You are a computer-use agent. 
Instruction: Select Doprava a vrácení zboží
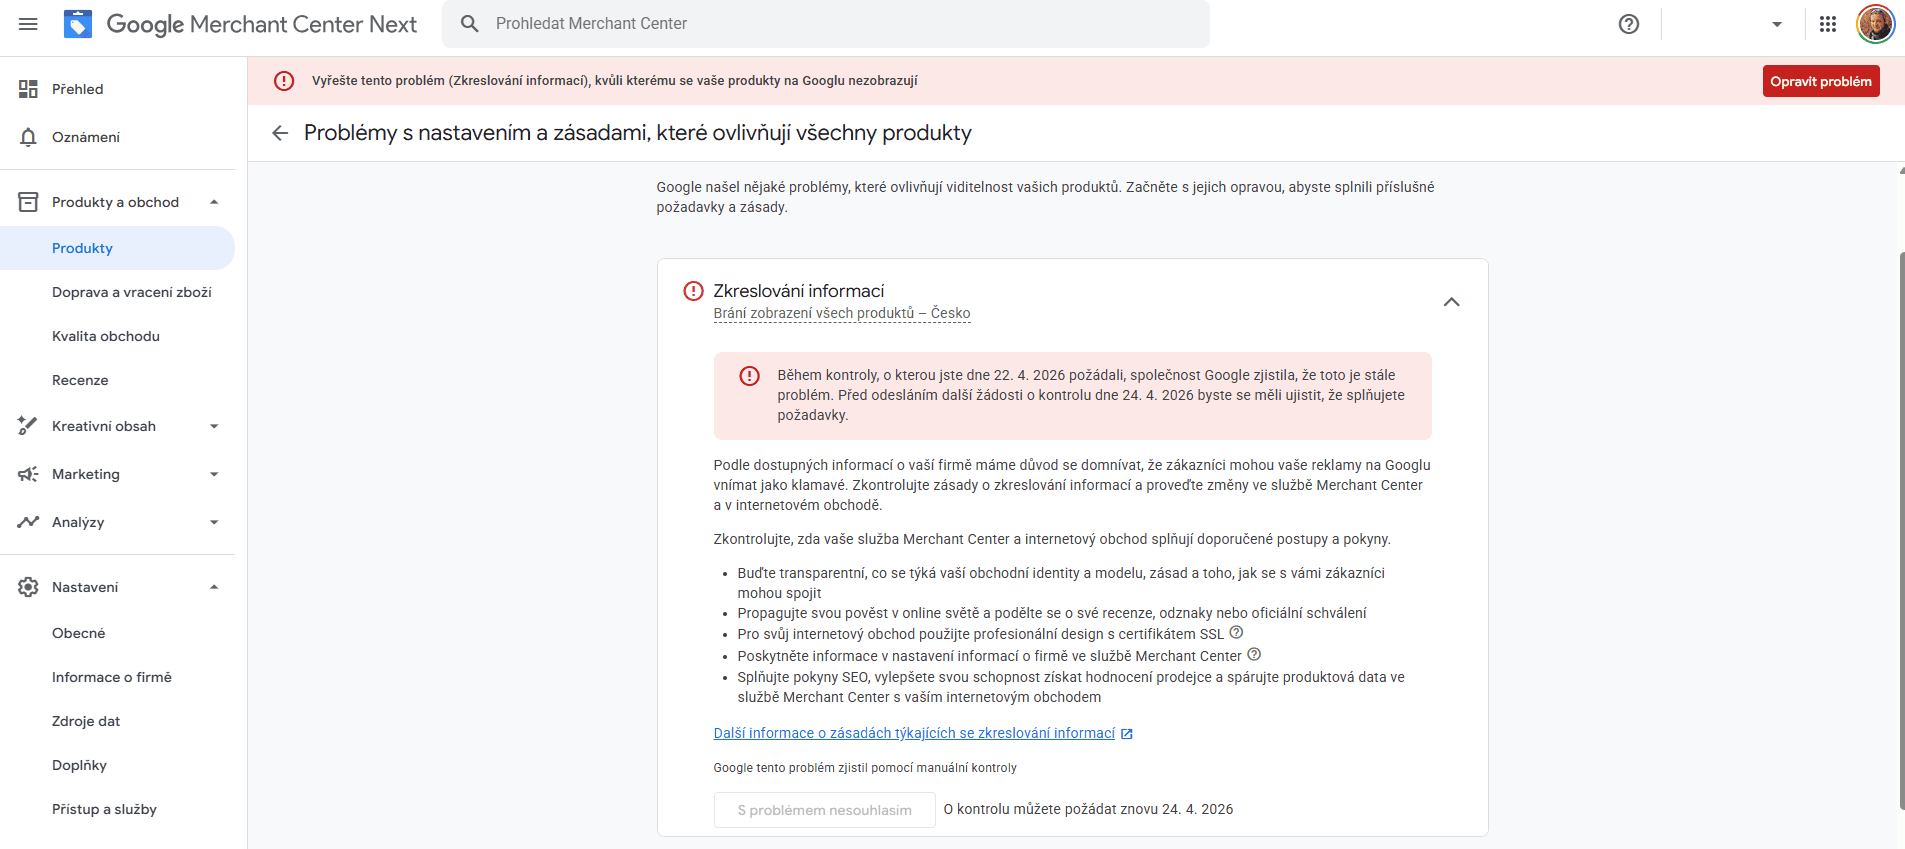click(x=132, y=292)
